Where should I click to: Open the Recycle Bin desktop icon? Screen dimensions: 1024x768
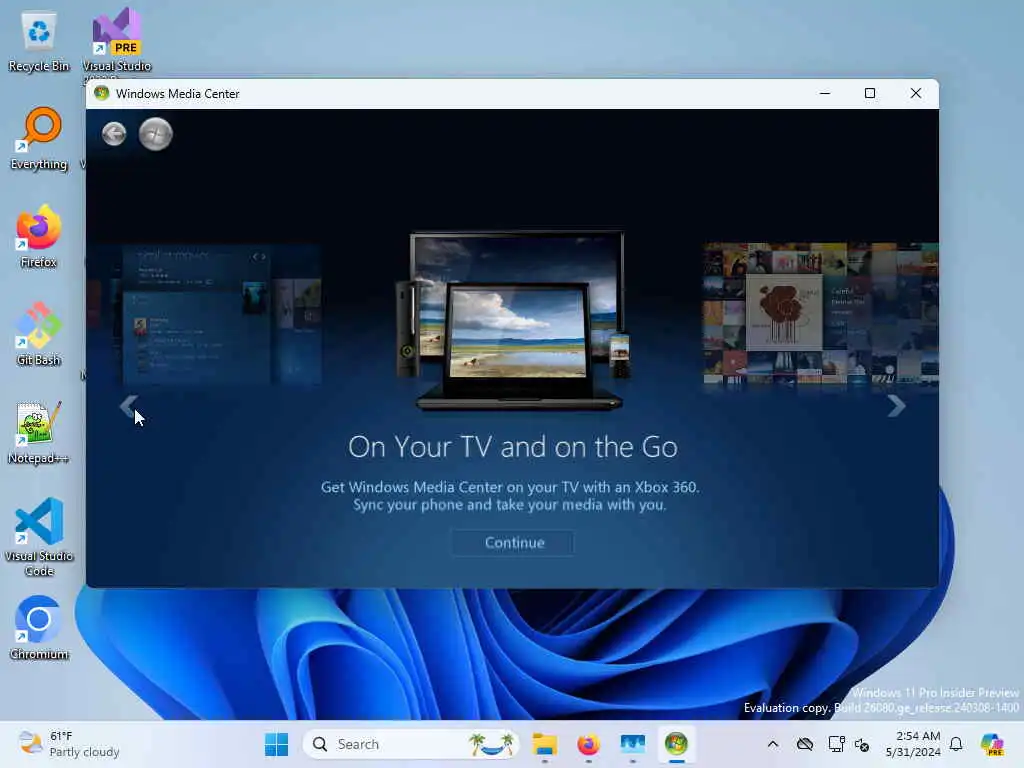39,42
